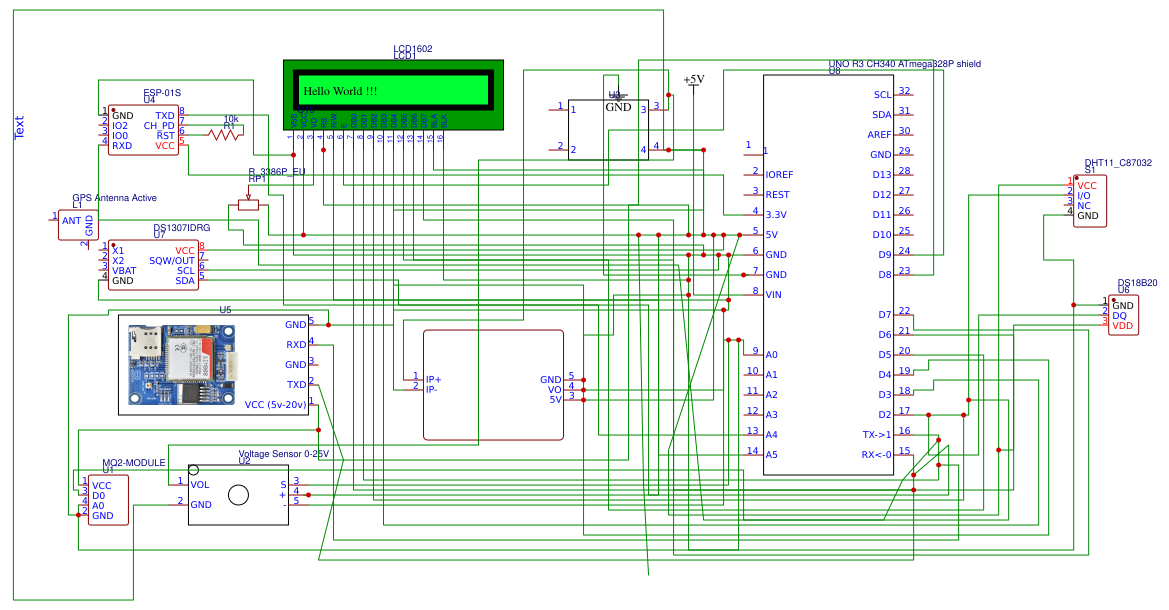Select the ESP-01S module U4
The width and height of the screenshot is (1169, 610).
(144, 130)
